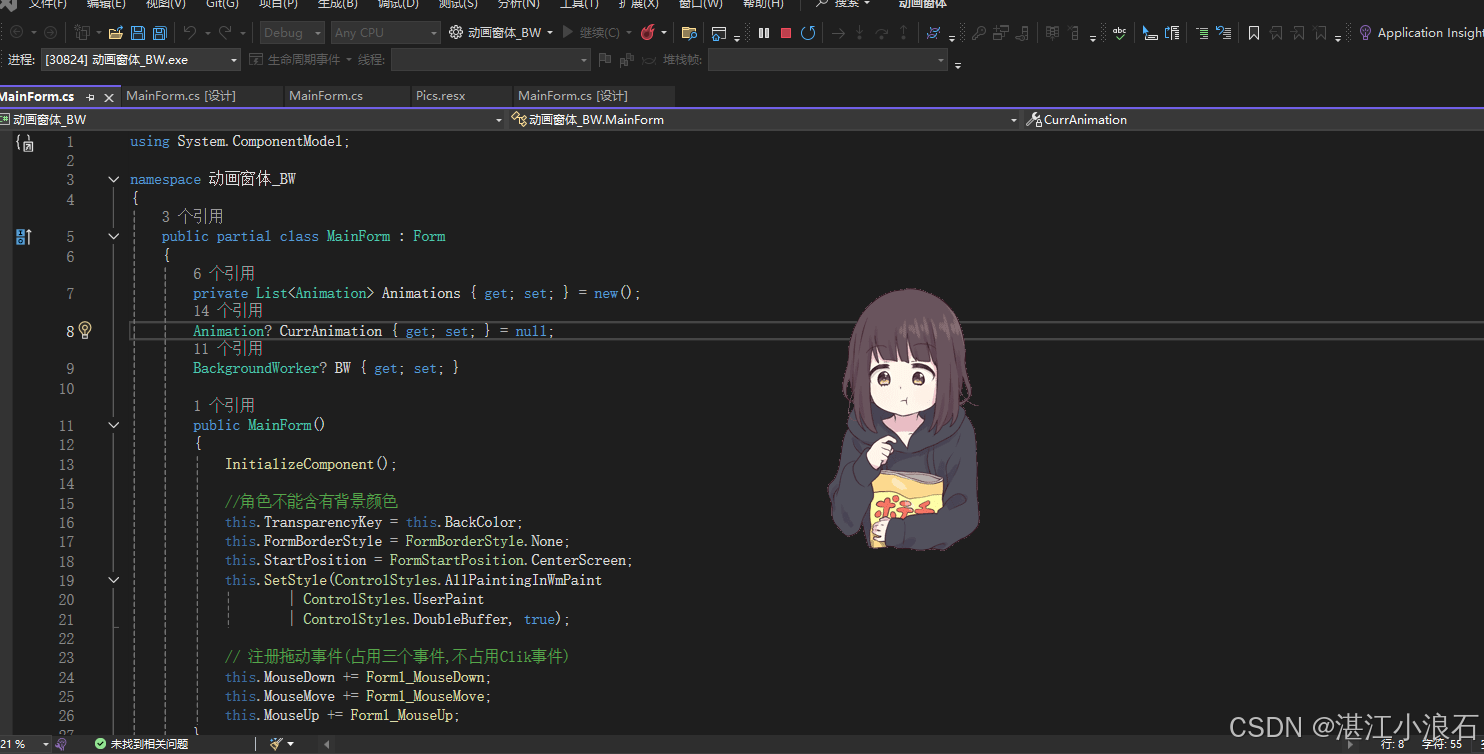1484x754 pixels.
Task: Open the Git(G) menu
Action: coord(222,4)
